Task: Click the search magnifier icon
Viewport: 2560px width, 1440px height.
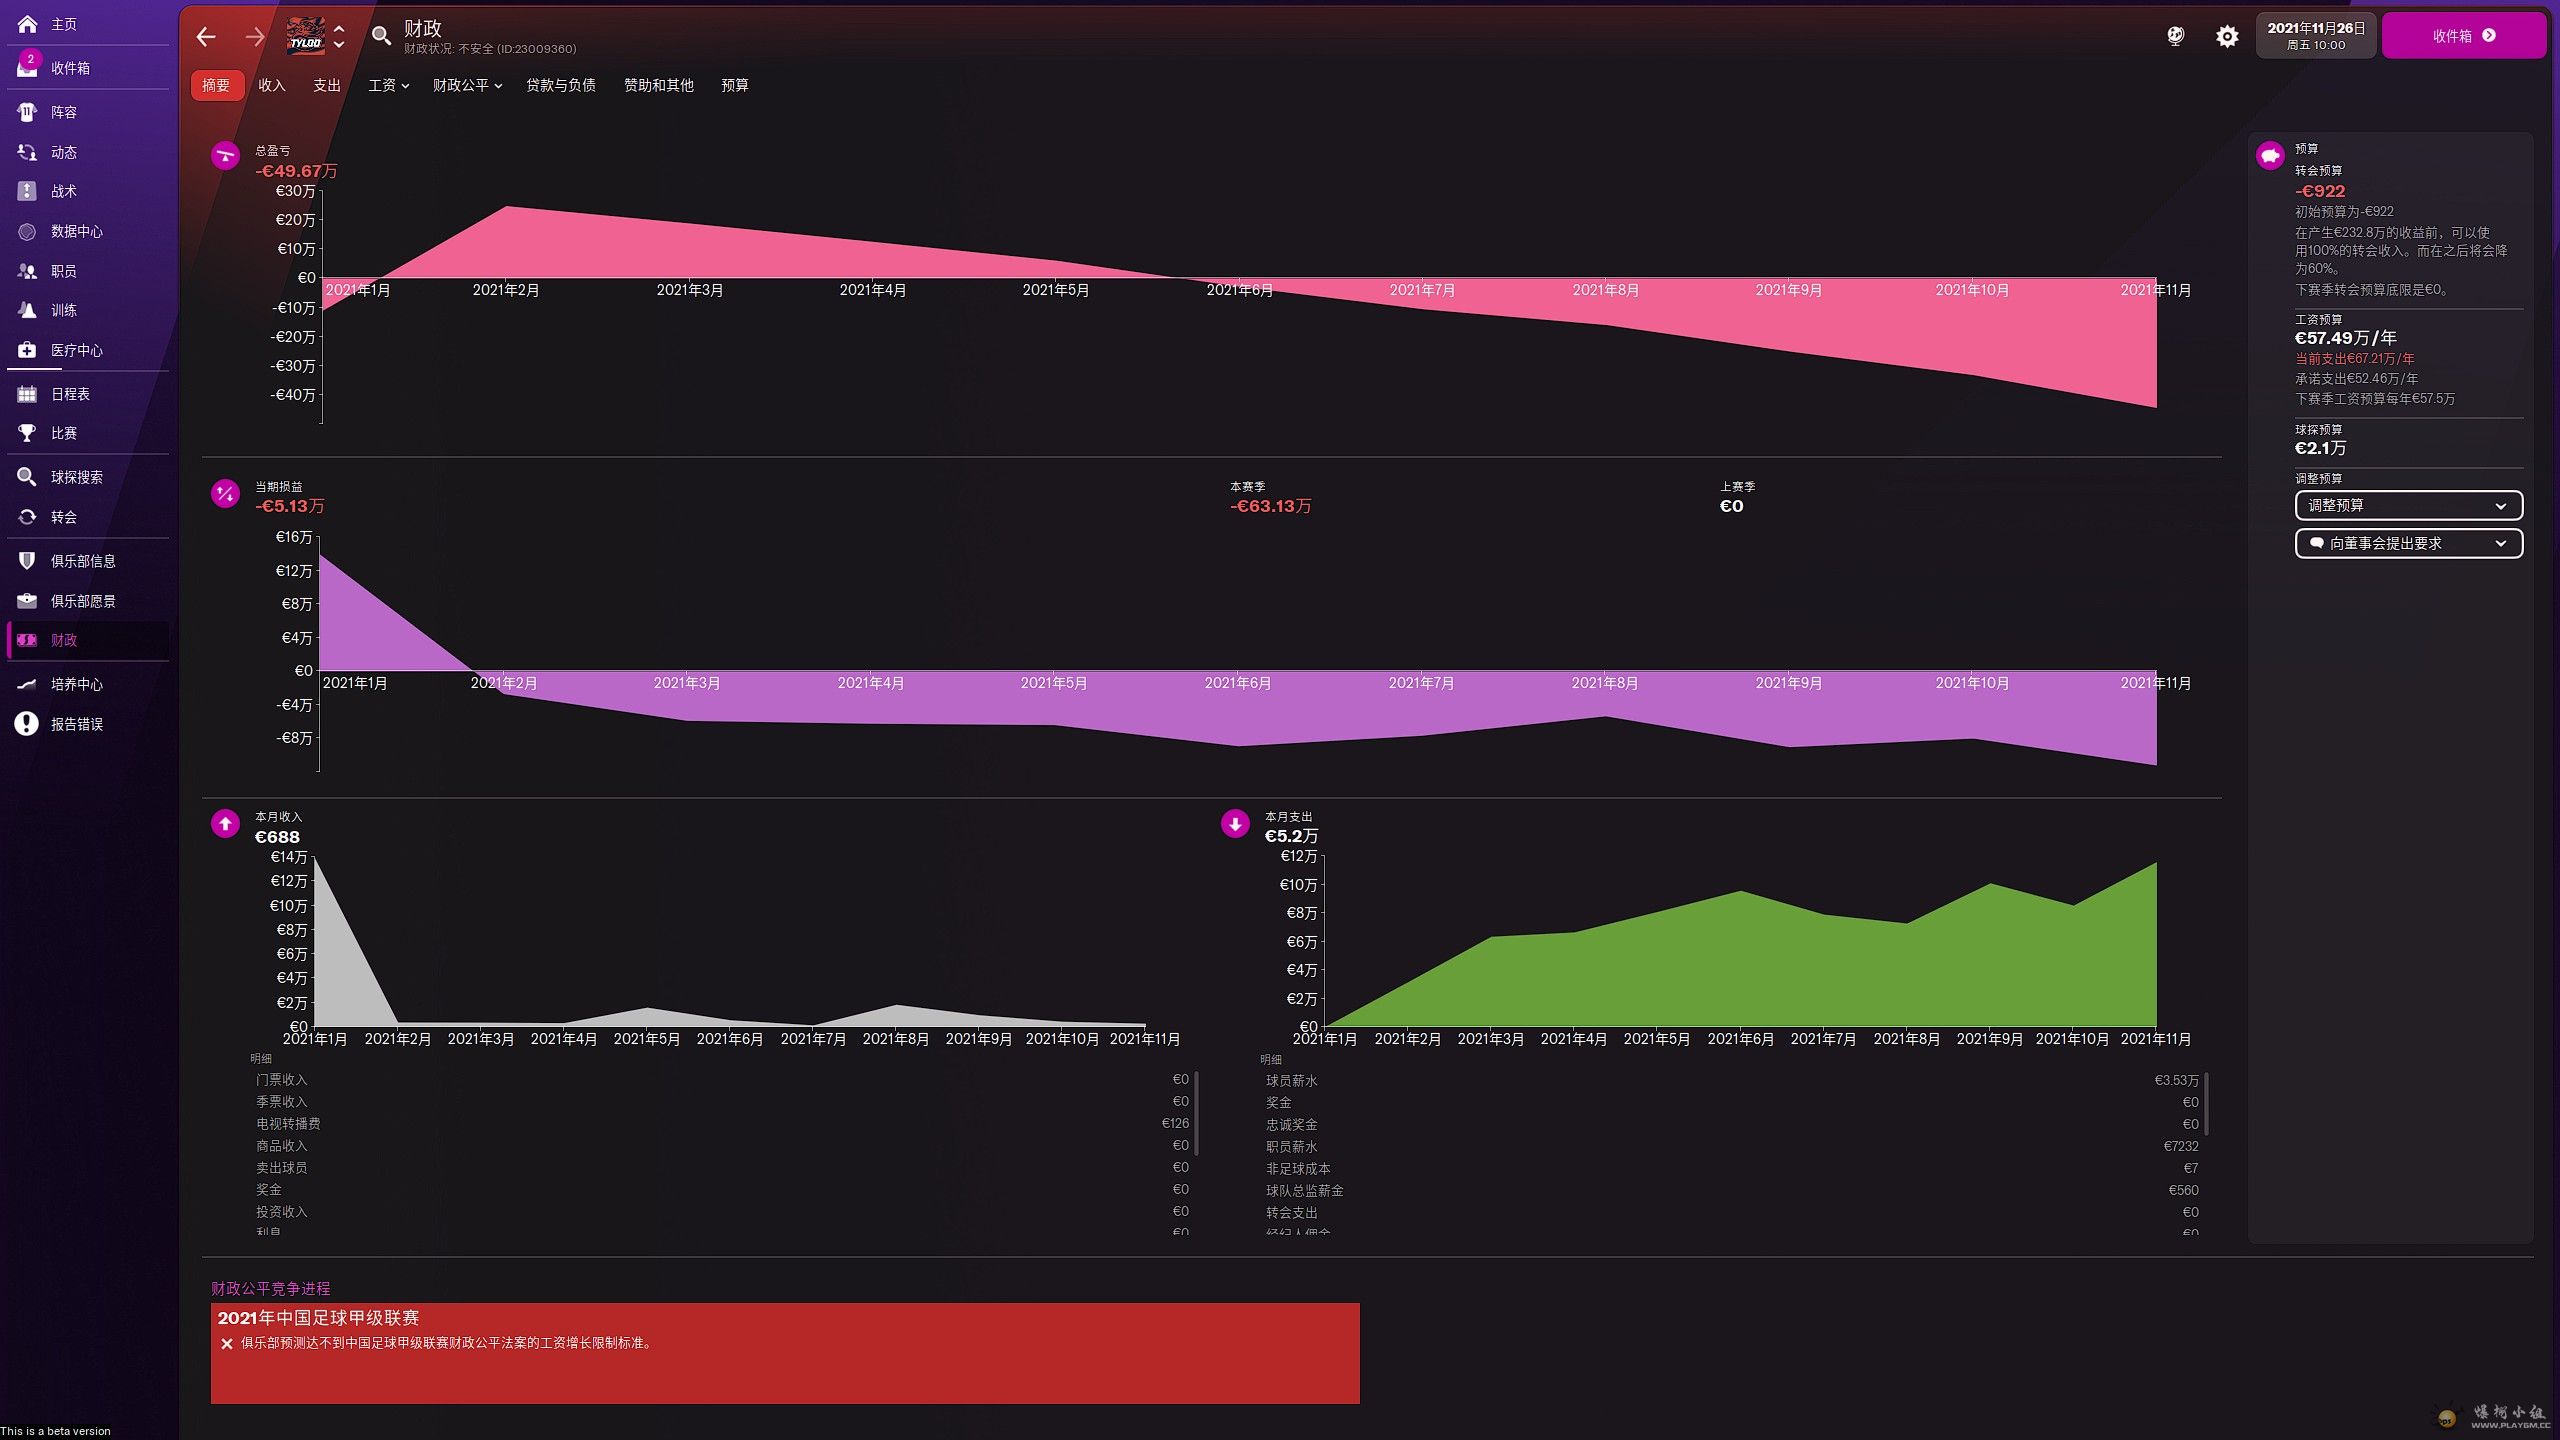Action: click(x=380, y=37)
